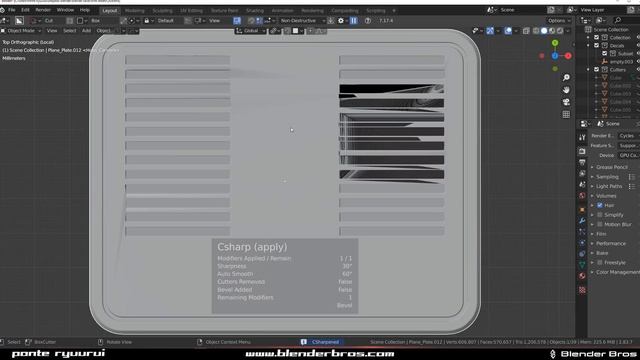Screen dimensions: 640x360
Task: Toggle X-ray mode icon in viewport header
Action: coord(526,31)
